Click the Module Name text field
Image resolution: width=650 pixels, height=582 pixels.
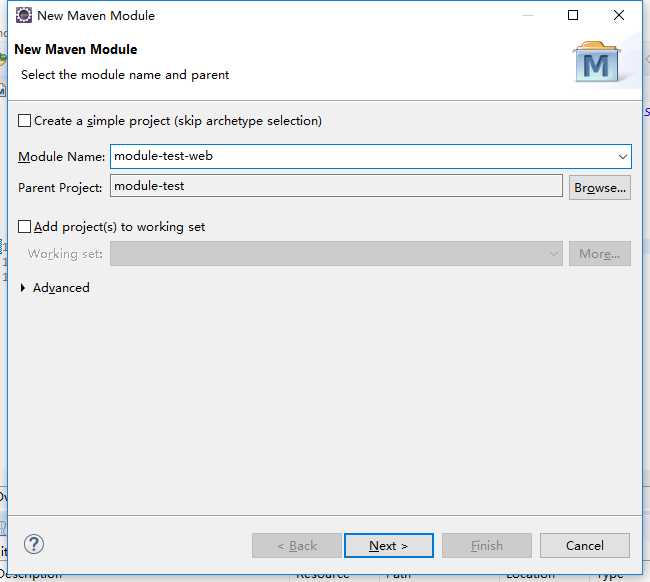[371, 157]
